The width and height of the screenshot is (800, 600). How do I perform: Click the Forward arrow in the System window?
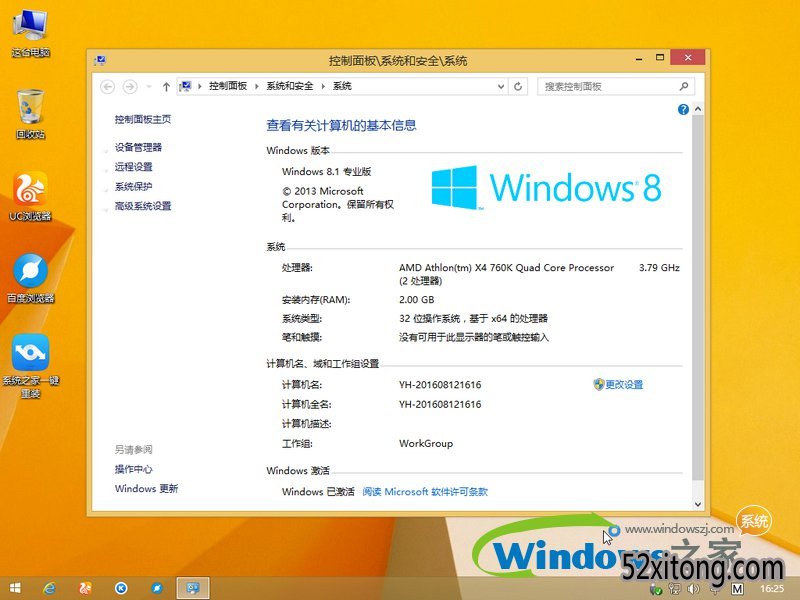pyautogui.click(x=130, y=87)
